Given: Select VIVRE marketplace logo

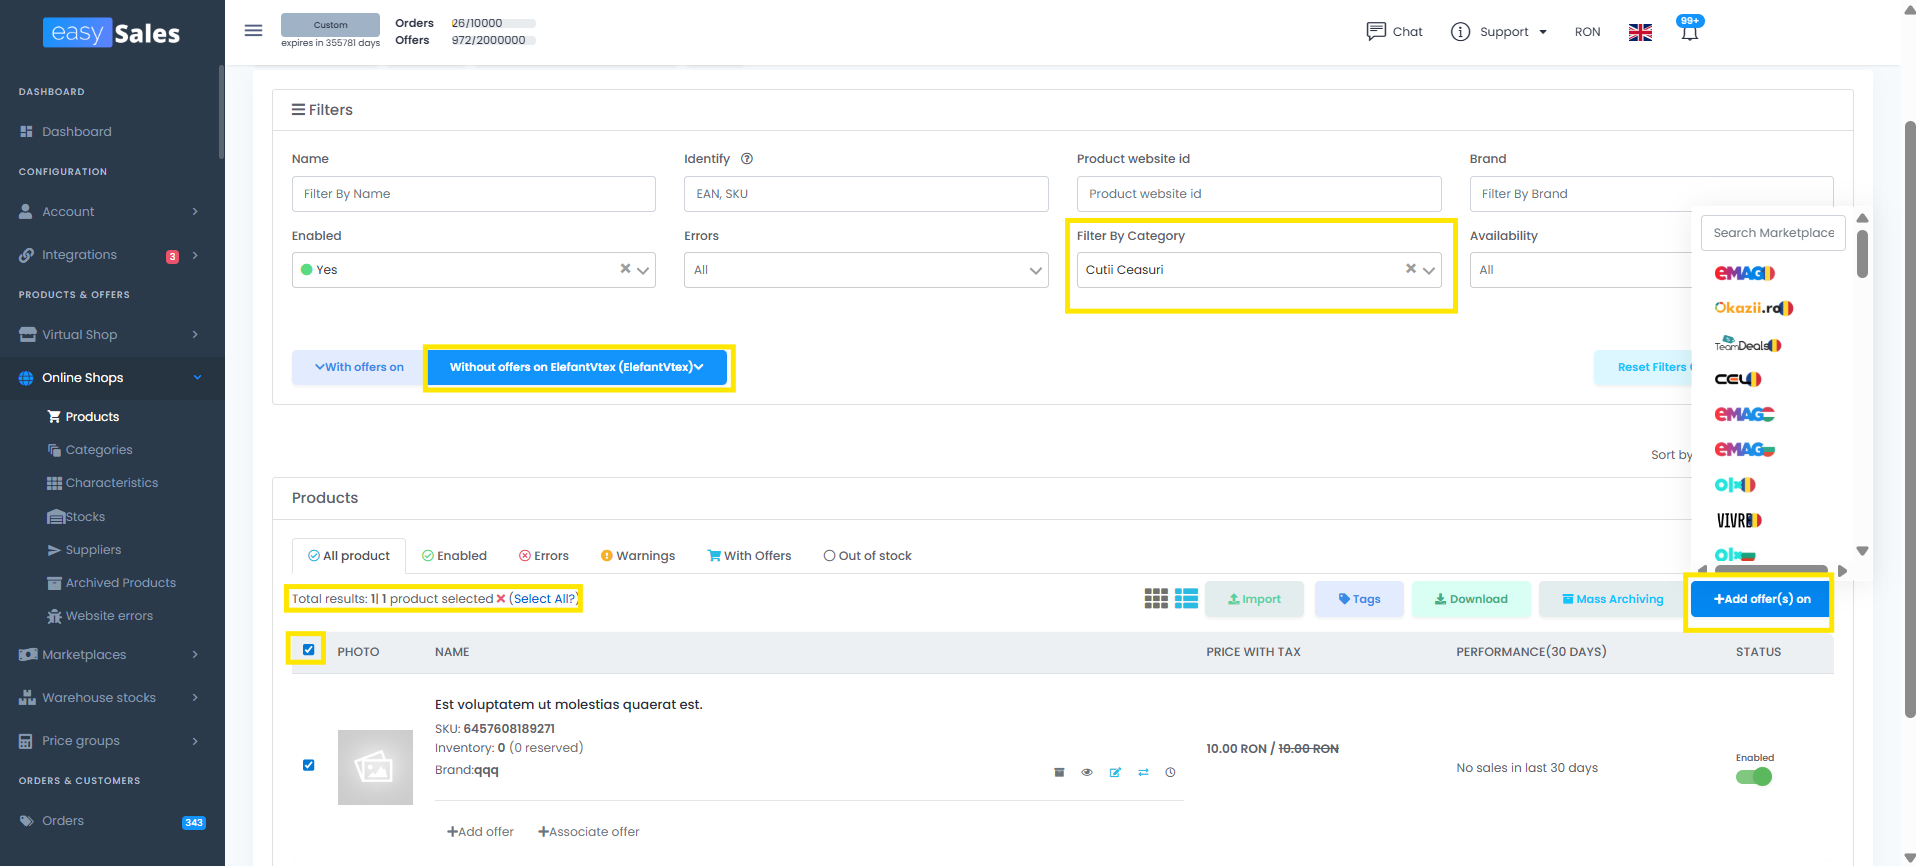Looking at the screenshot, I should point(1739,520).
